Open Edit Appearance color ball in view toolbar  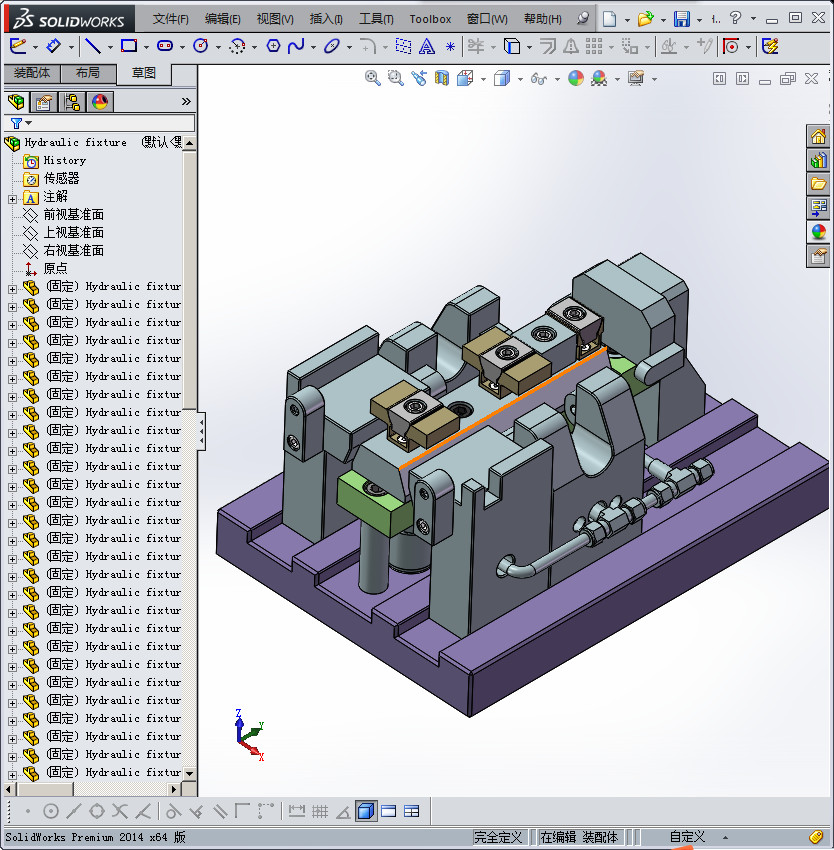[x=576, y=79]
